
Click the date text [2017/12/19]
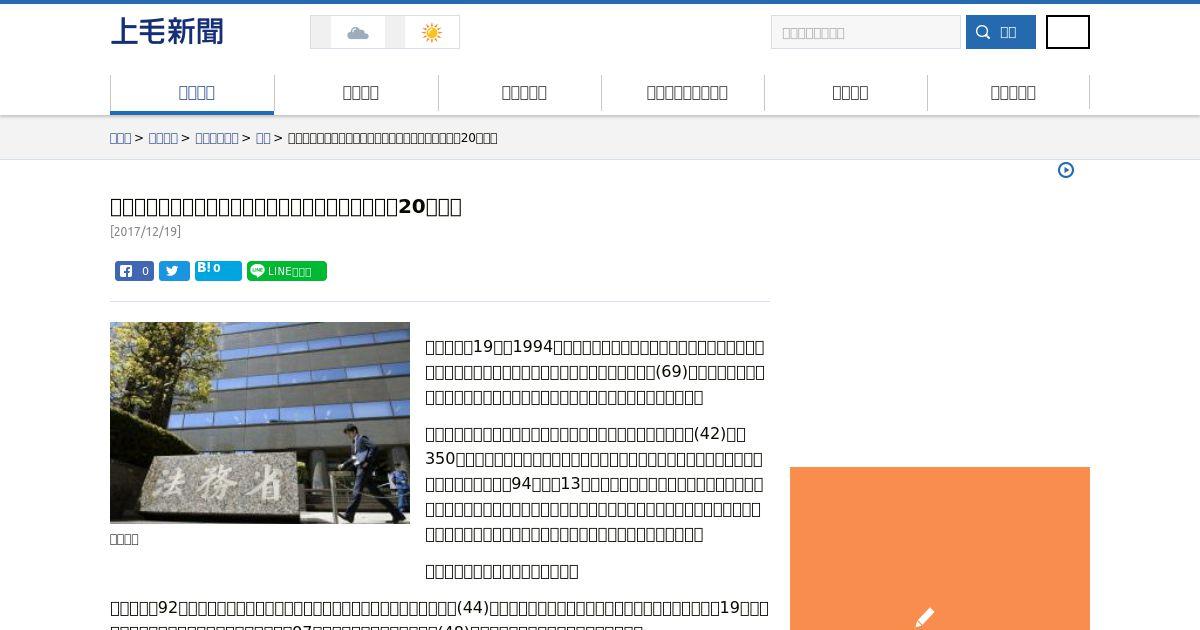coord(145,231)
